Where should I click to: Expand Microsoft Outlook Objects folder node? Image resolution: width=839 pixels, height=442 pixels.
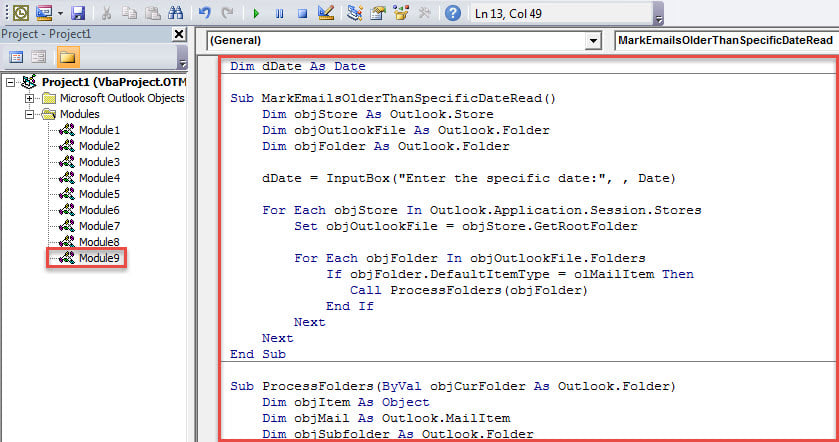coord(30,98)
